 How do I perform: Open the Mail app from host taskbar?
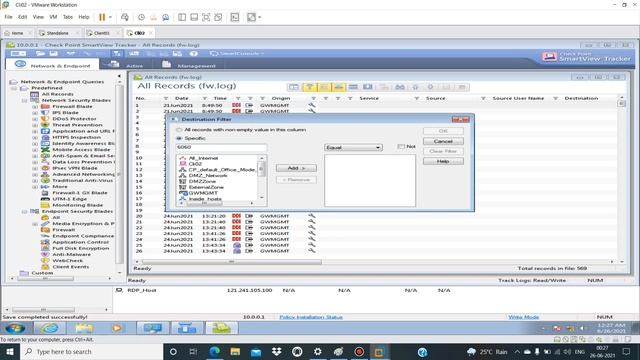(256, 351)
